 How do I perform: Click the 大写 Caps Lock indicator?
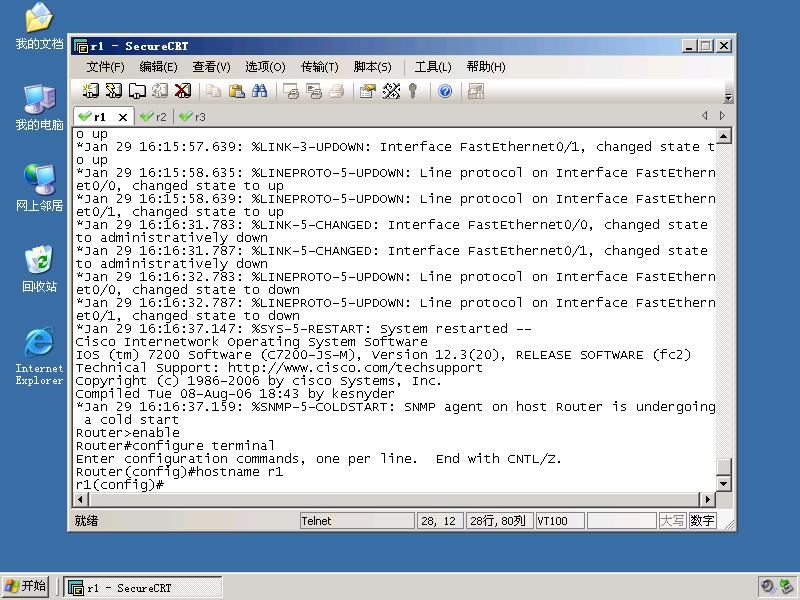[x=672, y=521]
